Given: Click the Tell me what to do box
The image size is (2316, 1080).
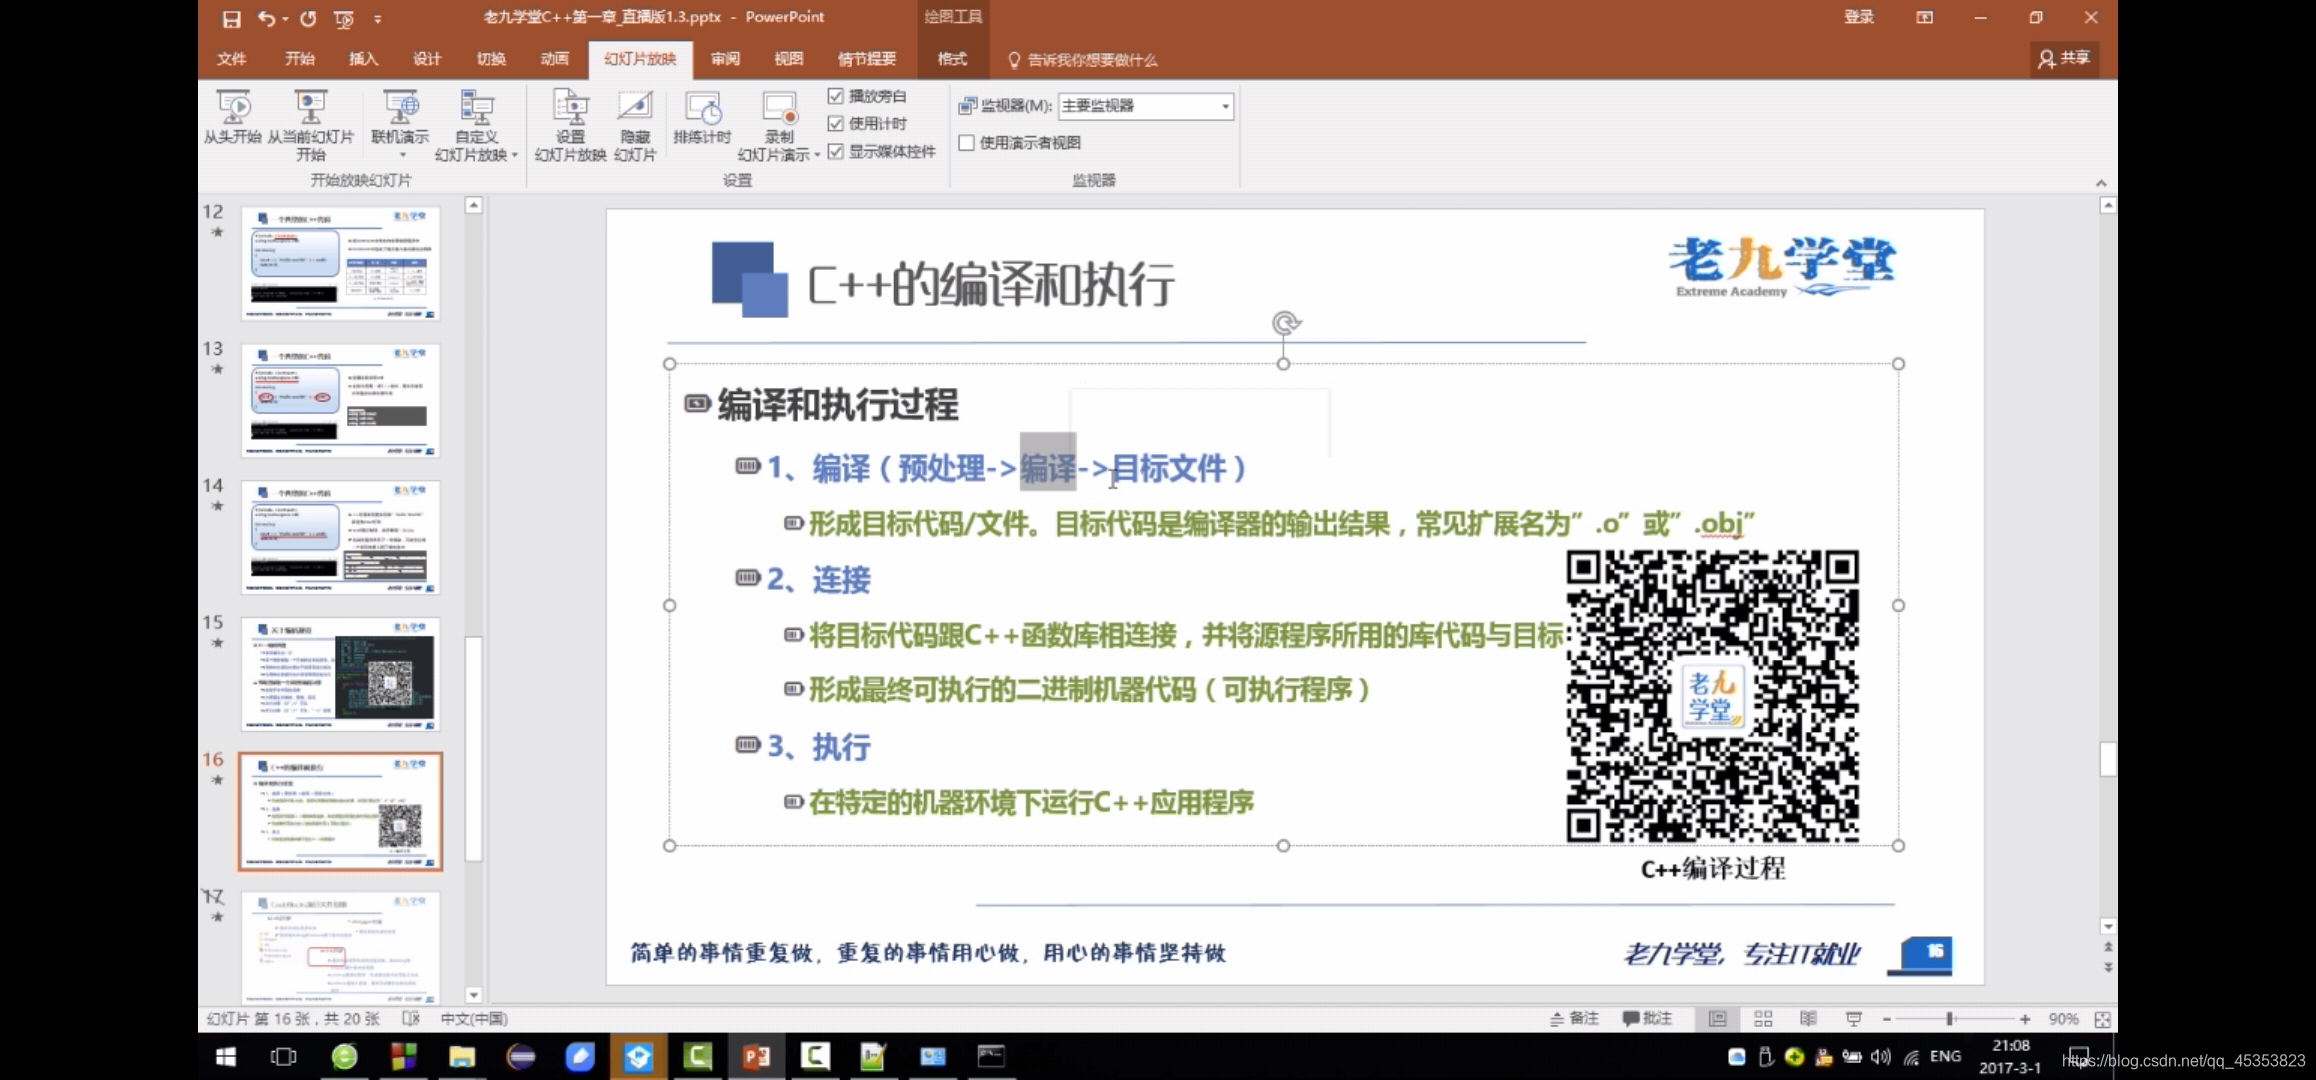Looking at the screenshot, I should (1083, 60).
